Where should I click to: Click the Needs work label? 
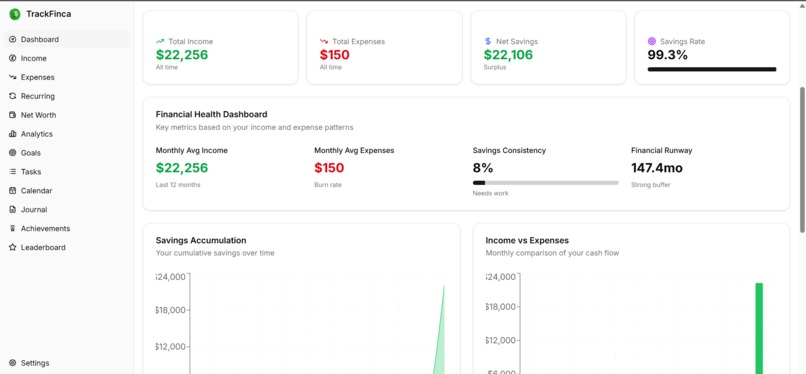tap(490, 193)
